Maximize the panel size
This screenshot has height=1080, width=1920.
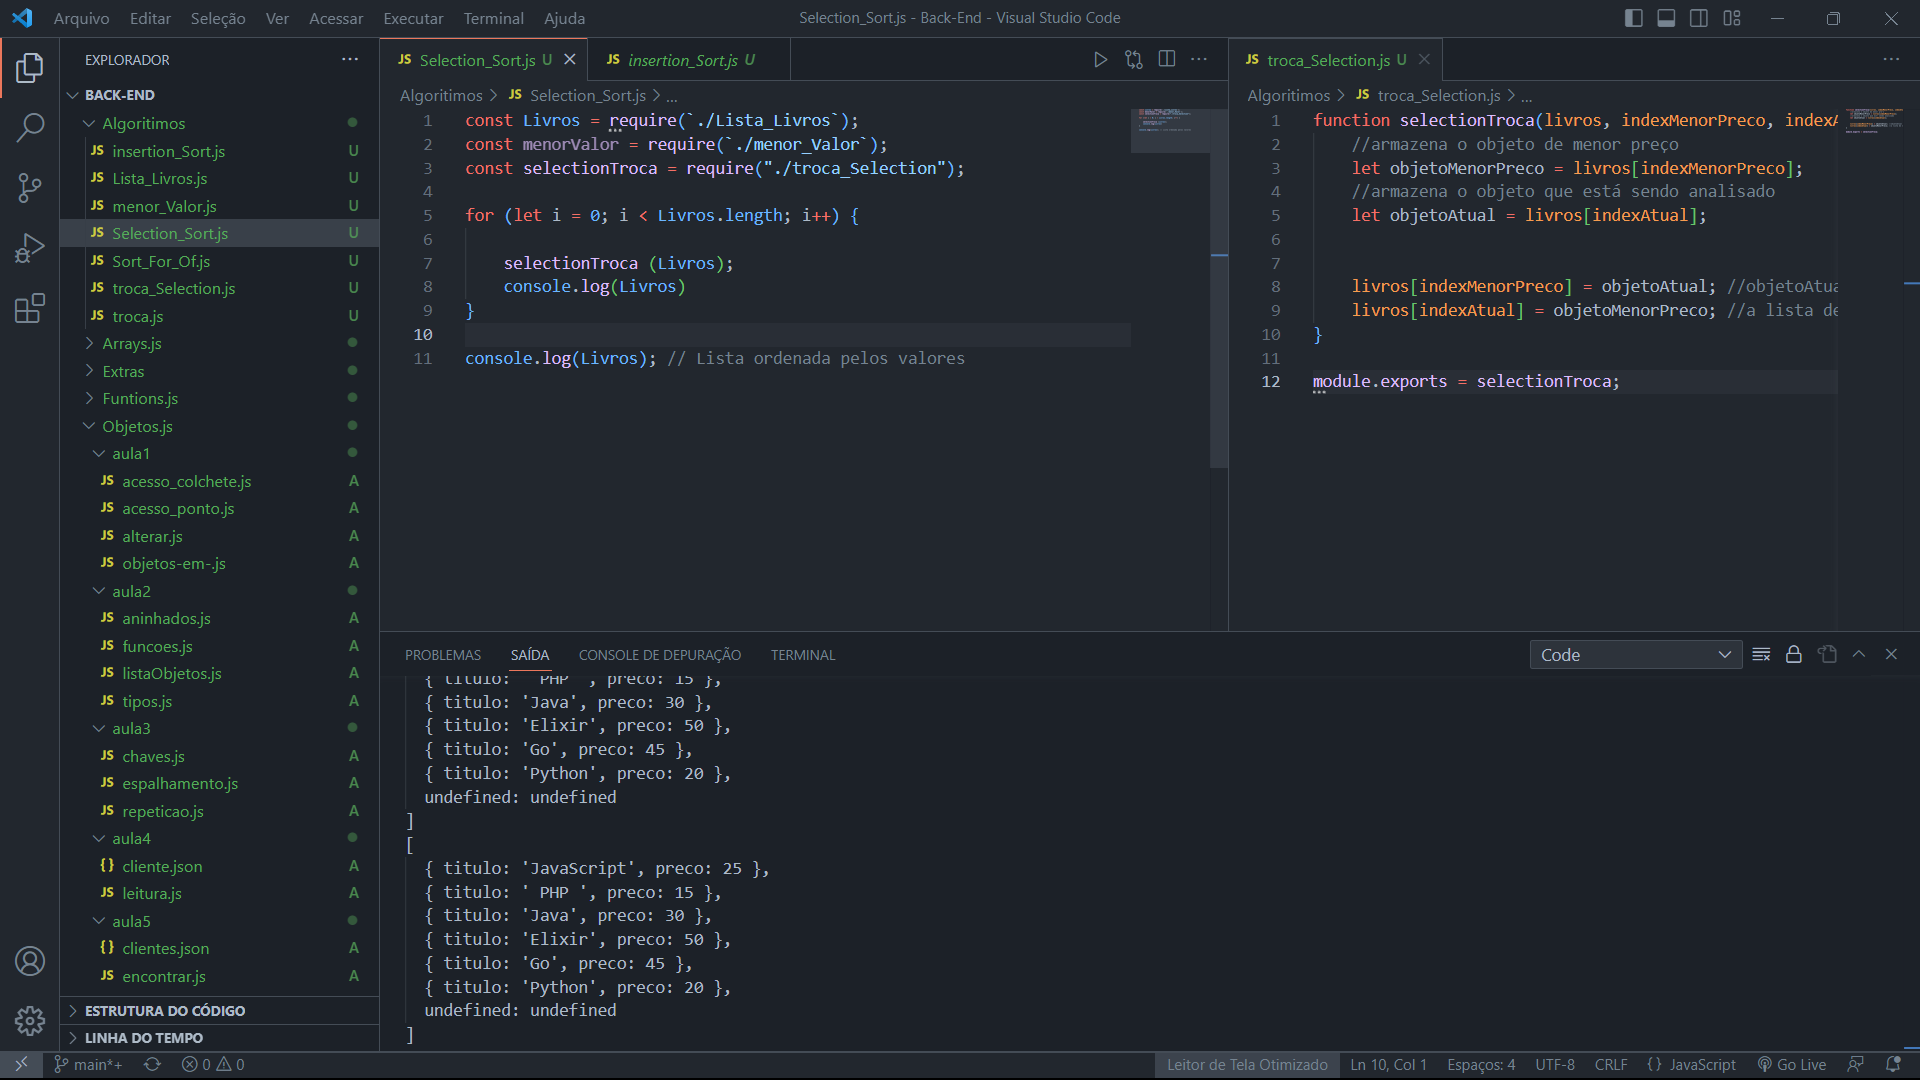click(x=1859, y=654)
